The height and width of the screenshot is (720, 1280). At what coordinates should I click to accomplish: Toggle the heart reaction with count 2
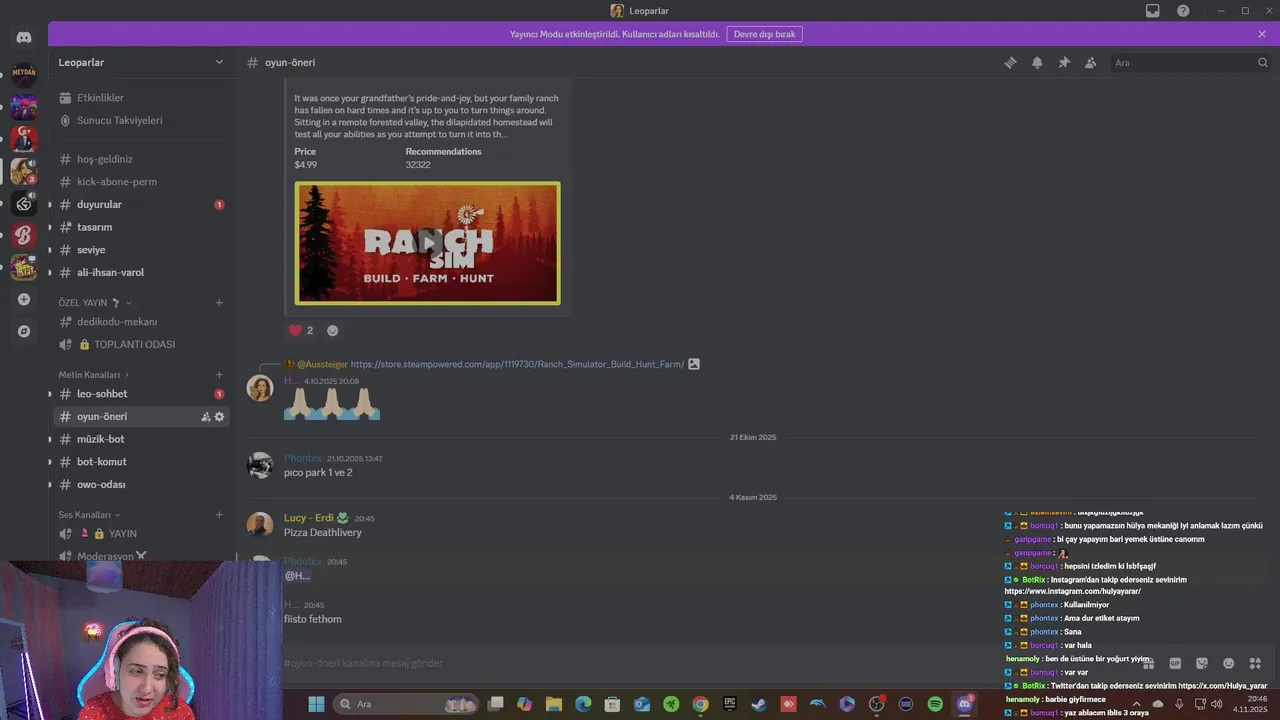click(x=301, y=330)
